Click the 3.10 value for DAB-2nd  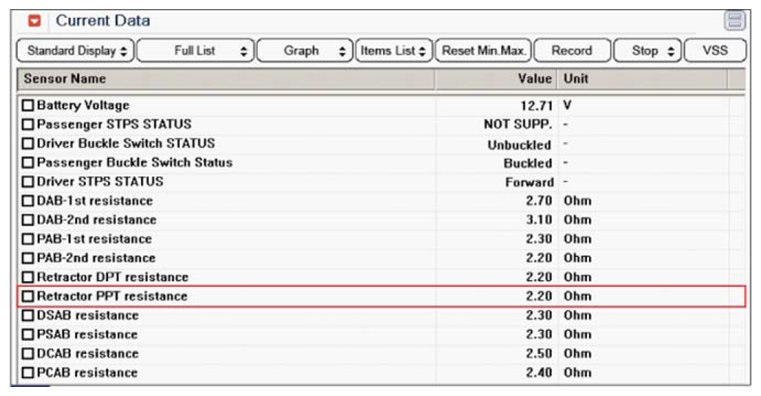[539, 220]
